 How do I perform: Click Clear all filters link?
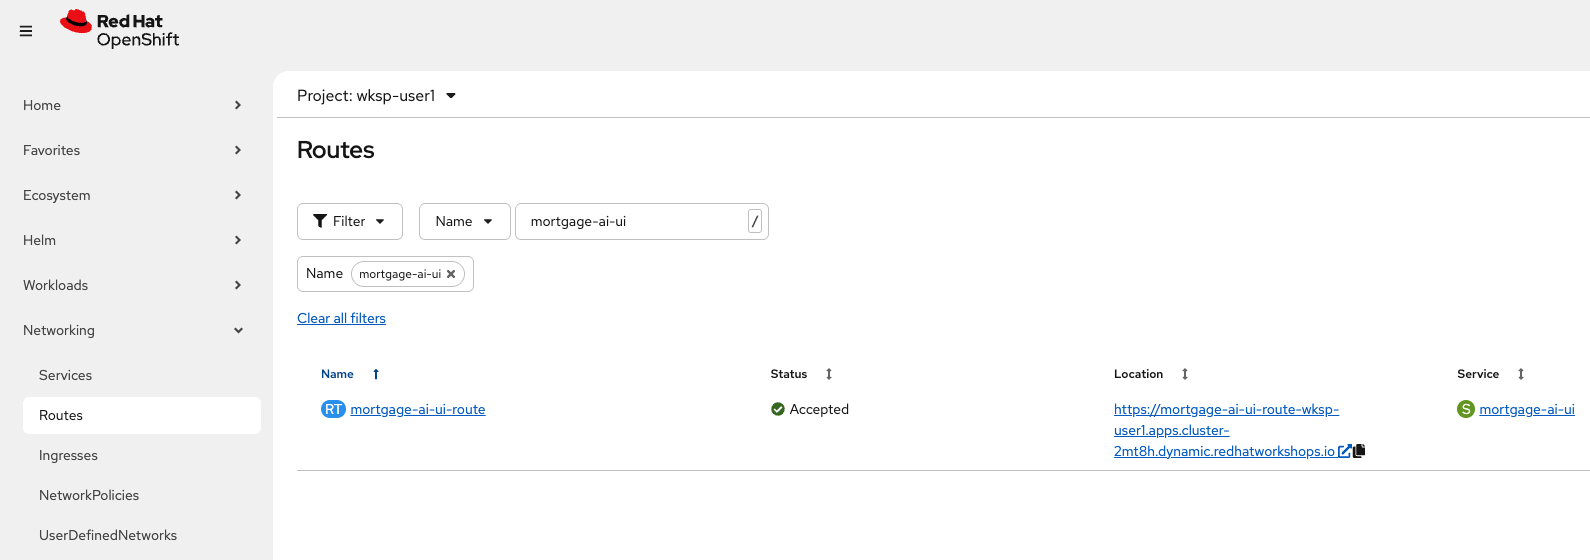pyautogui.click(x=341, y=318)
